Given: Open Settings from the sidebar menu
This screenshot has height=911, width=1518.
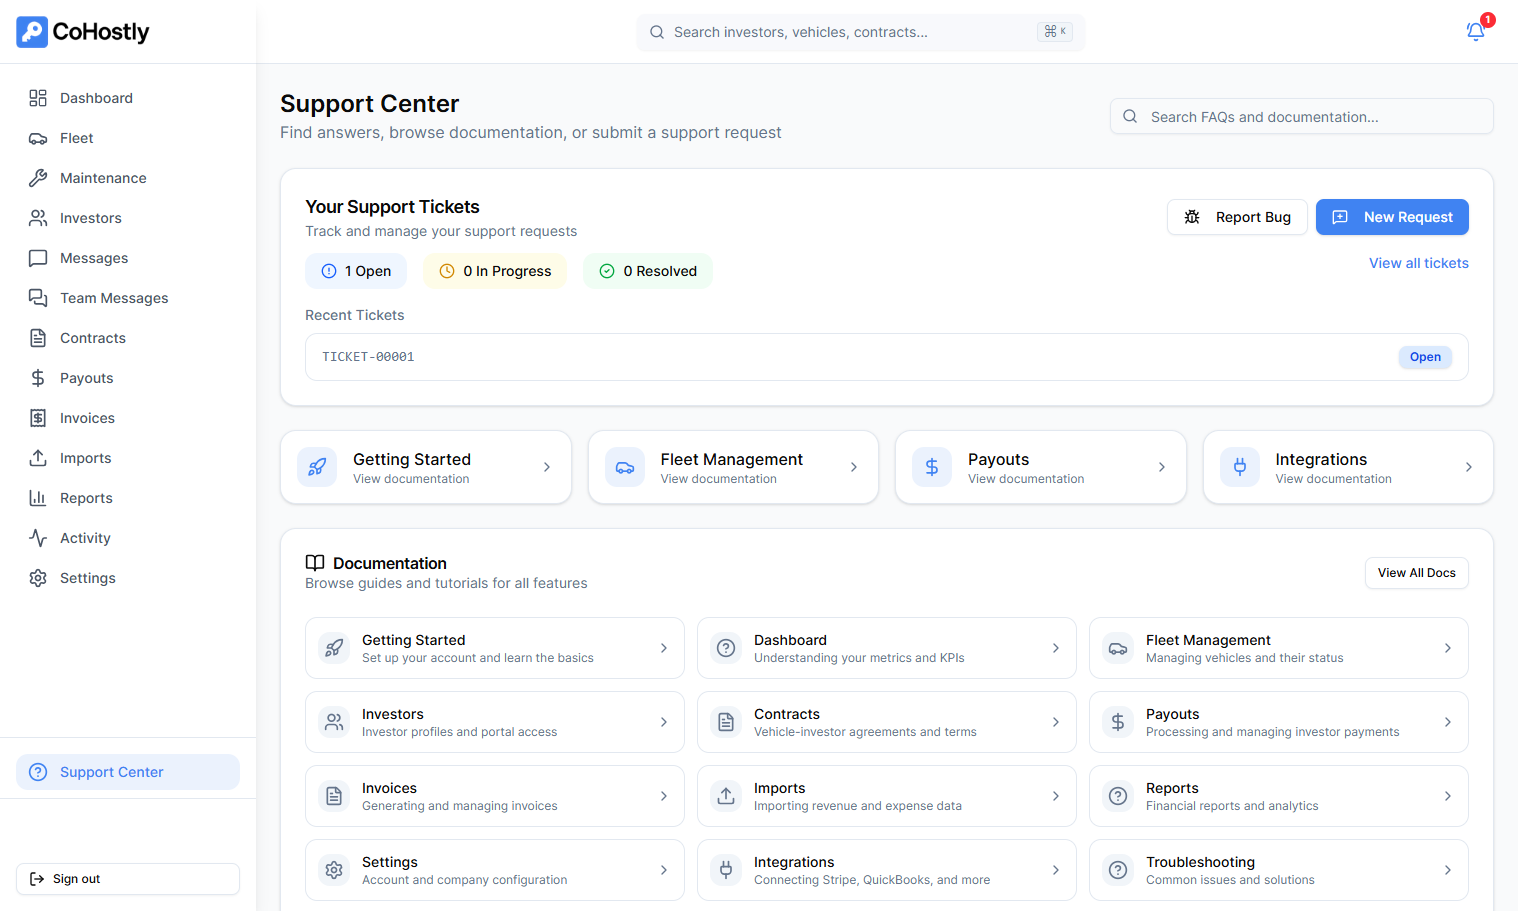Looking at the screenshot, I should [87, 577].
